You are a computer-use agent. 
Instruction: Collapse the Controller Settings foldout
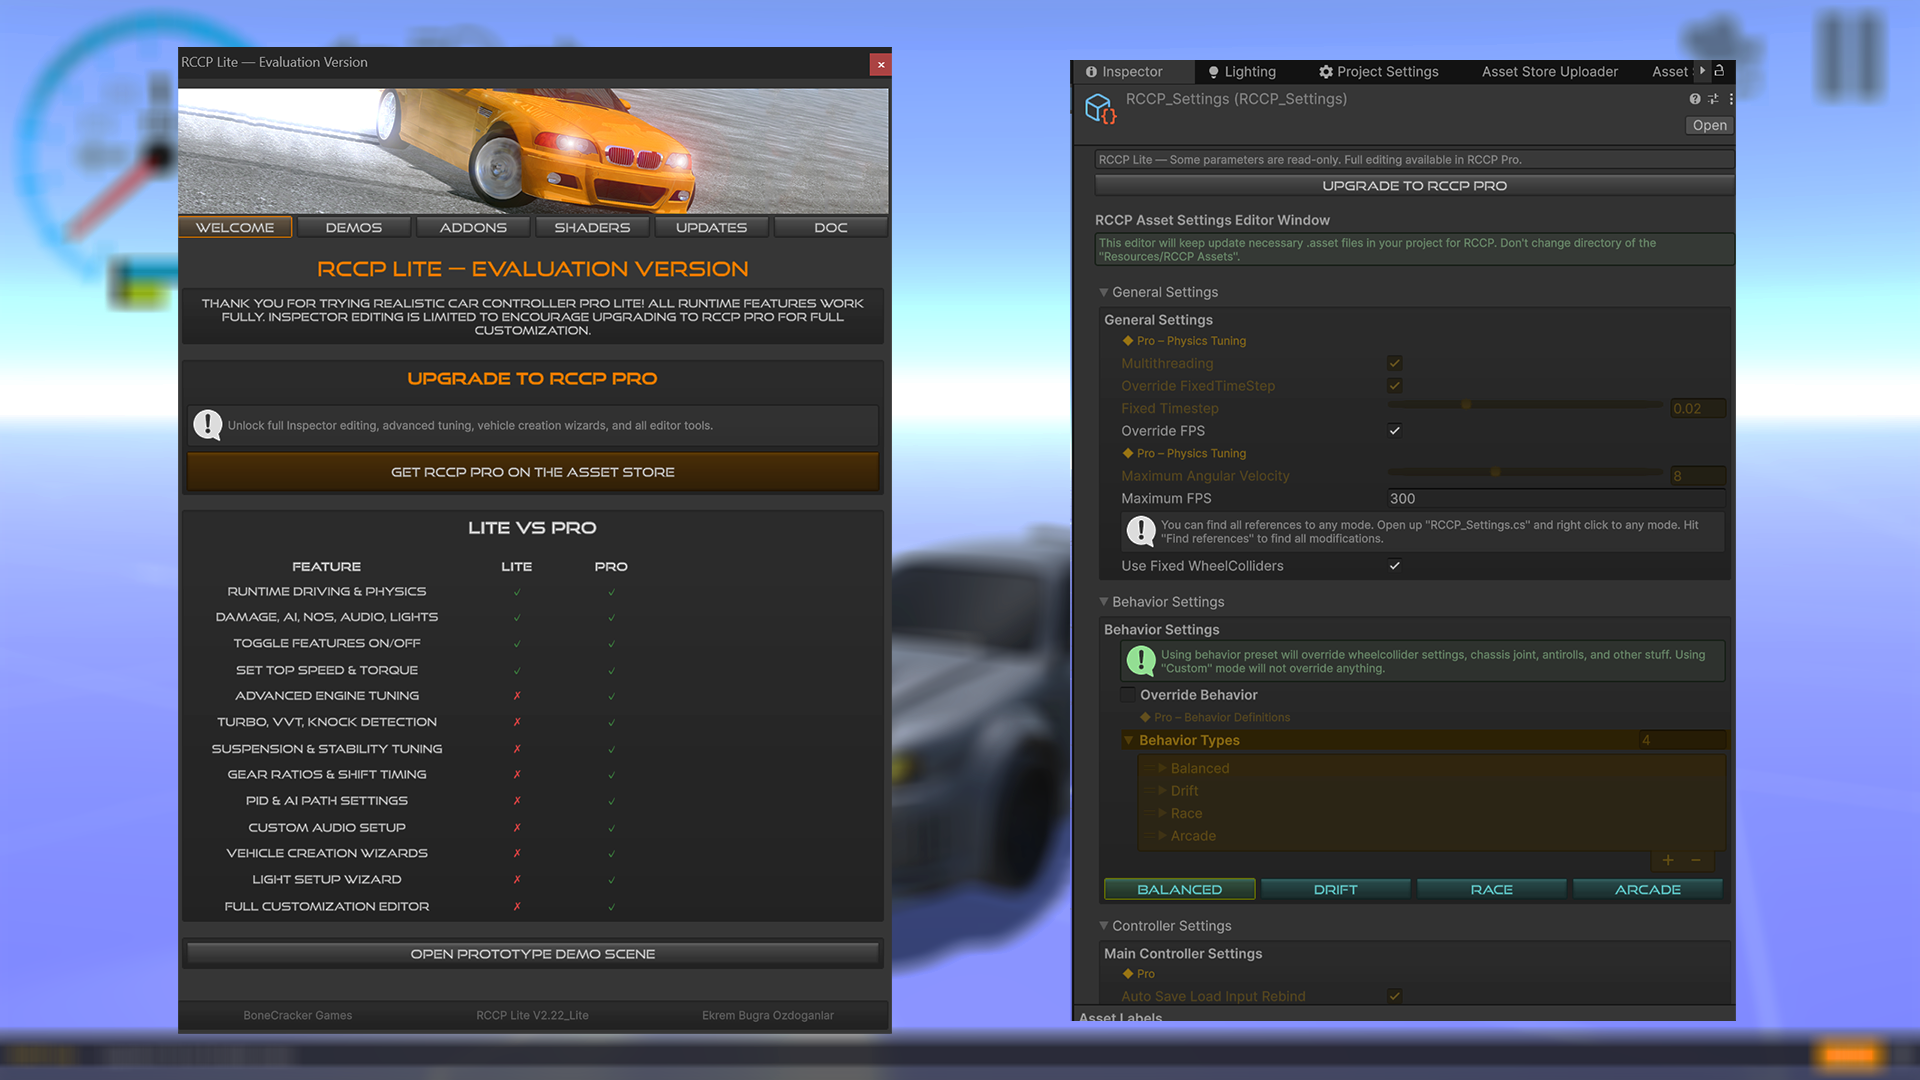1104,926
